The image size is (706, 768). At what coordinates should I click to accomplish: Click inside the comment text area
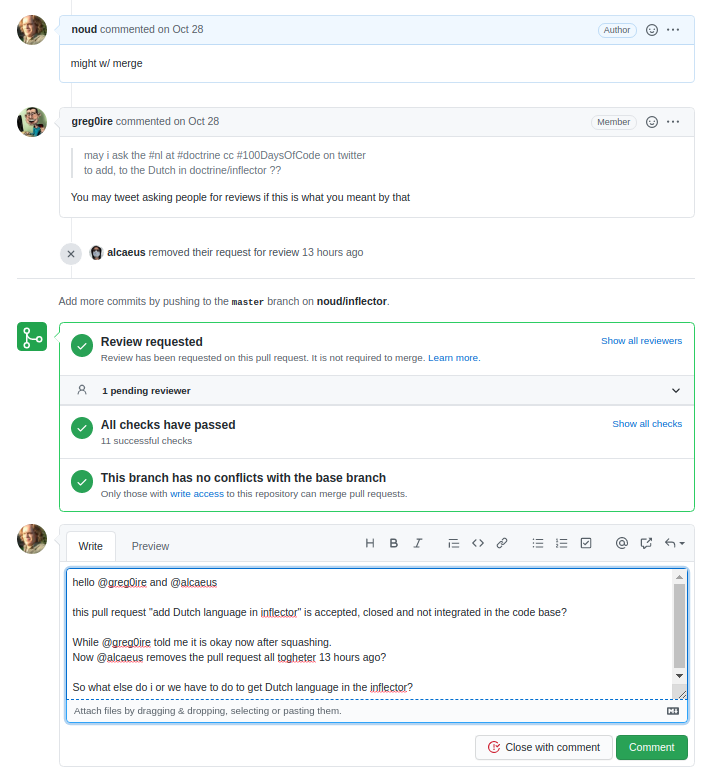click(x=370, y=634)
